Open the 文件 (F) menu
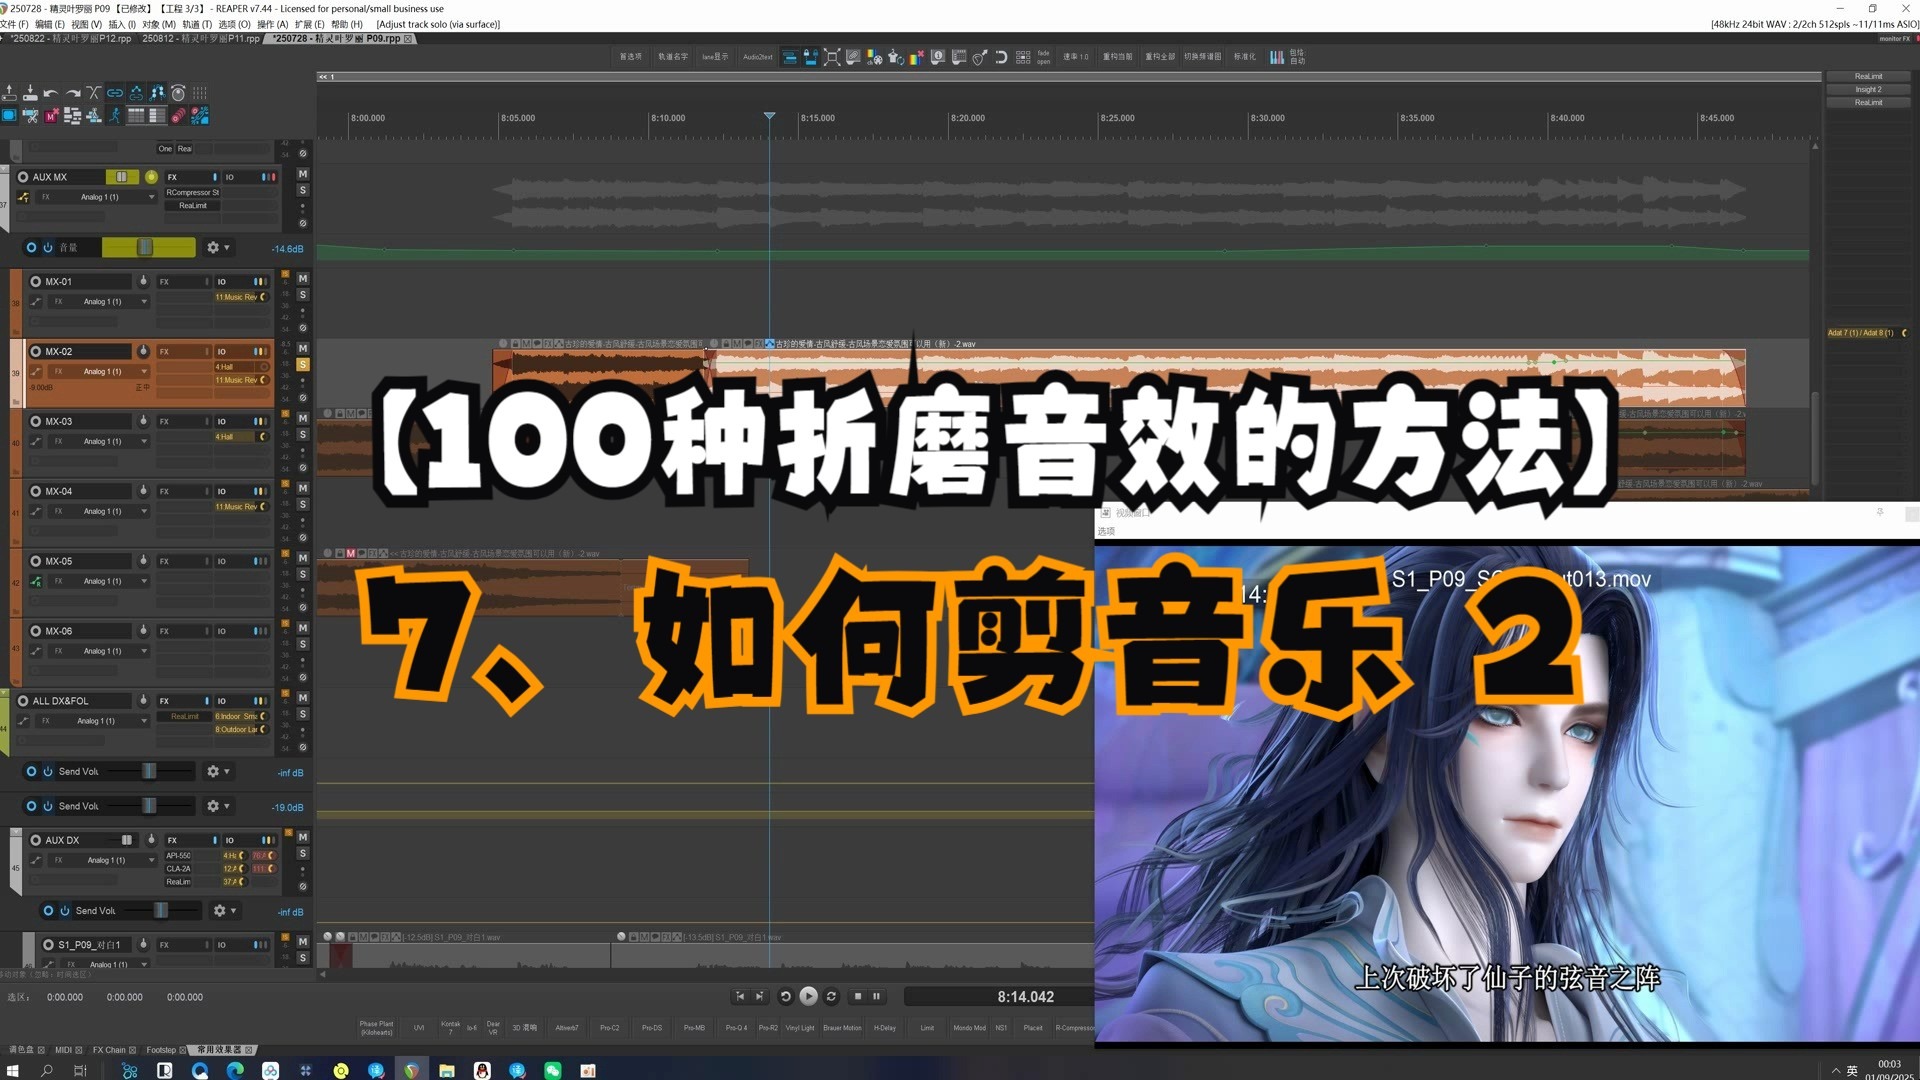The width and height of the screenshot is (1920, 1080). click(x=14, y=24)
